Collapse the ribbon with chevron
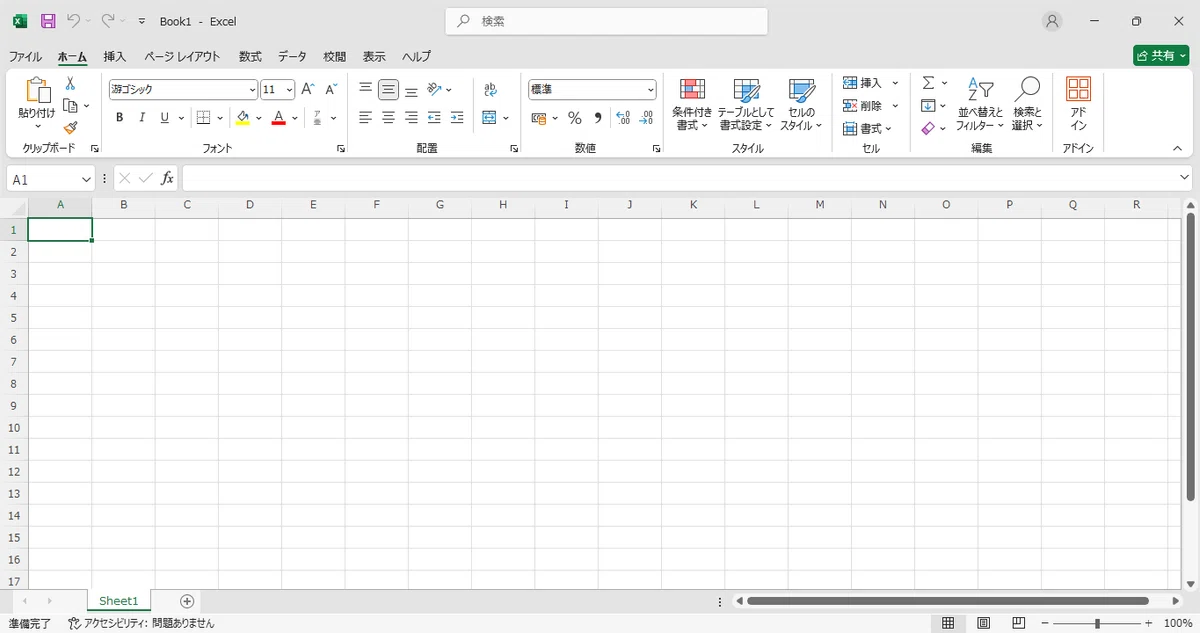This screenshot has width=1200, height=633. (1177, 148)
